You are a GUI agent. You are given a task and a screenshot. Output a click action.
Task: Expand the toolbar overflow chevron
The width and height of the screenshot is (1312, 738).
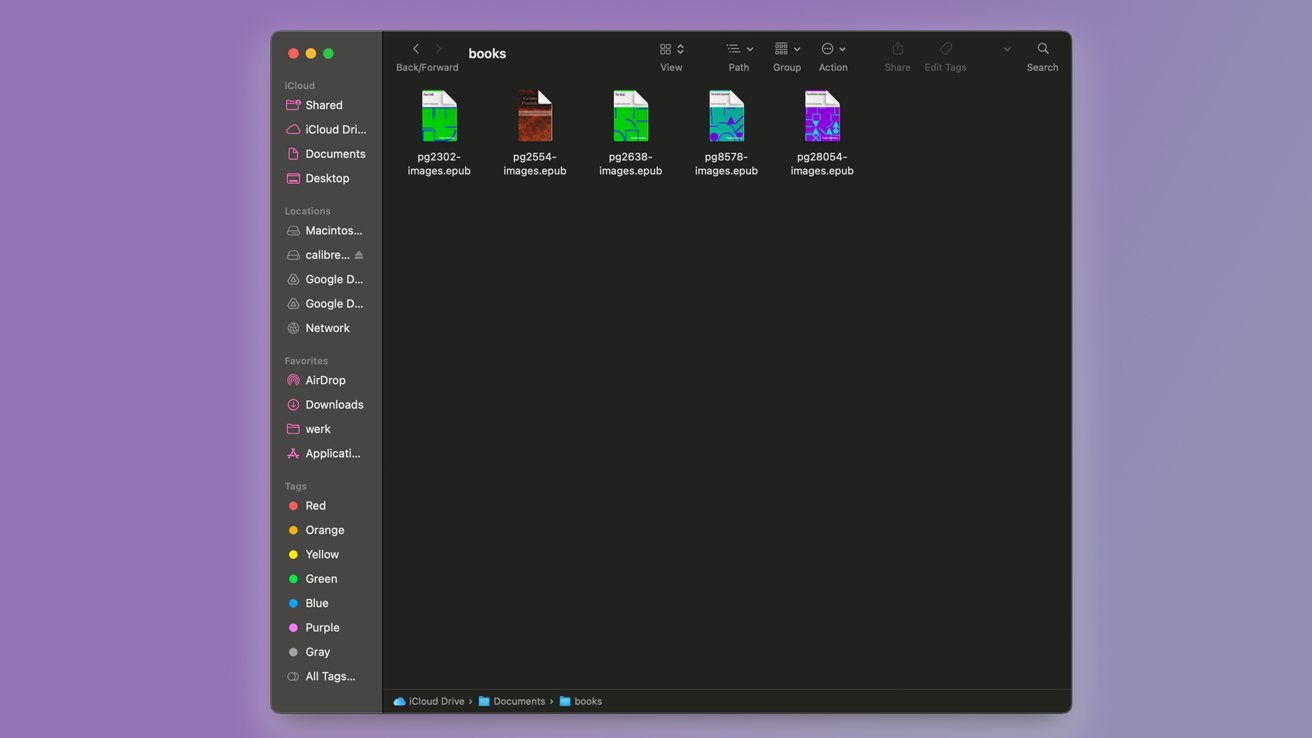(1007, 49)
